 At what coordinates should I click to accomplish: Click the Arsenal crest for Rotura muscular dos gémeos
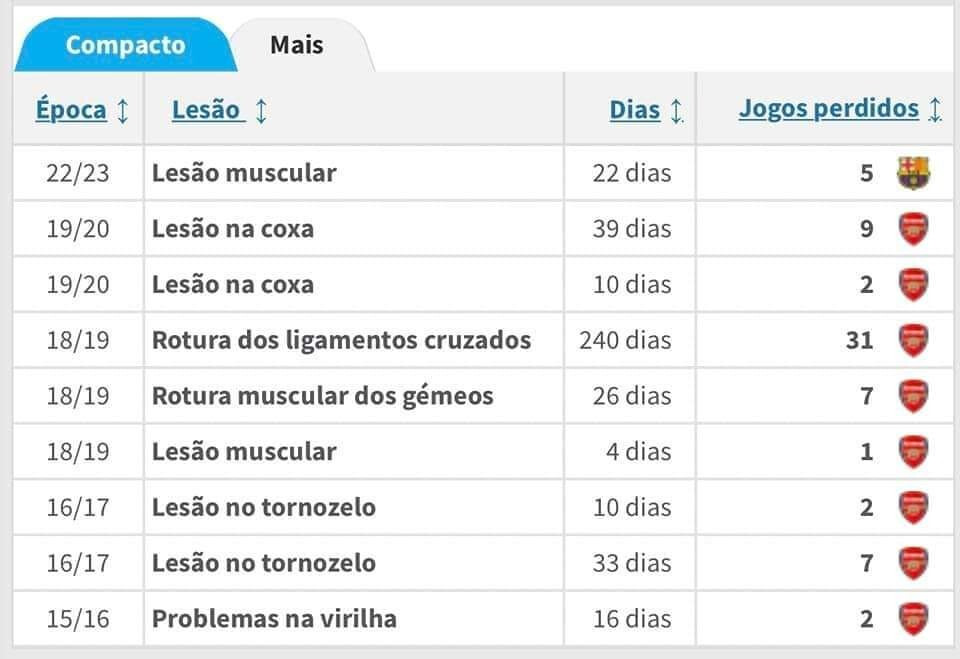point(913,396)
